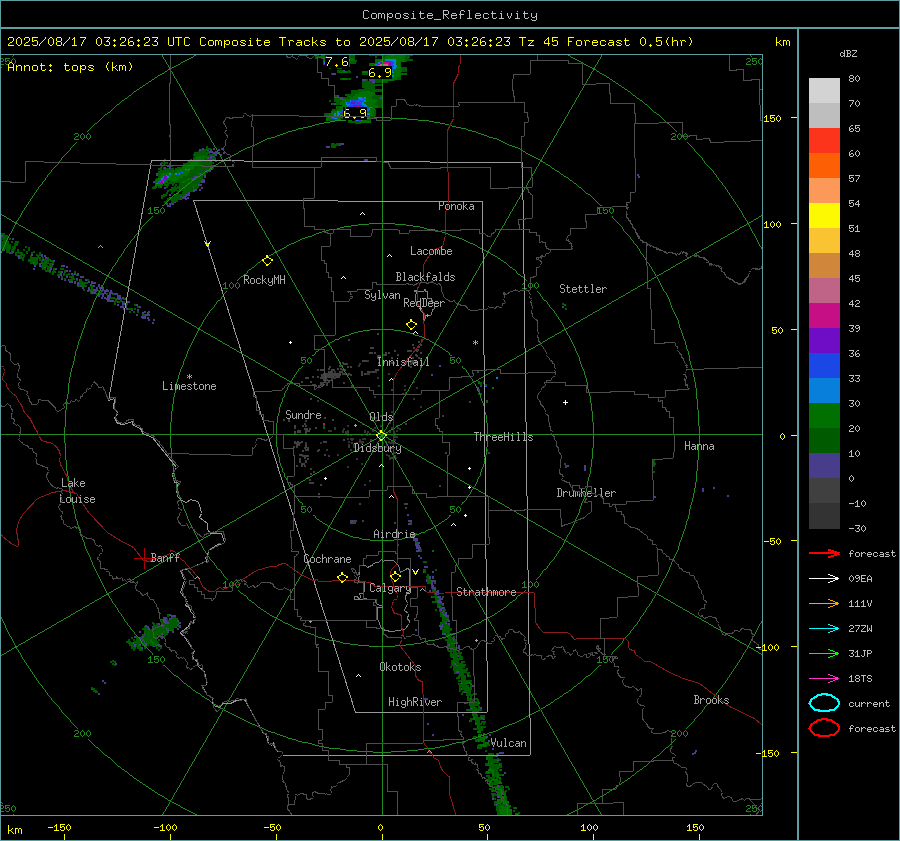The width and height of the screenshot is (900, 841).
Task: Click the UTC timestamp header line
Action: (350, 42)
